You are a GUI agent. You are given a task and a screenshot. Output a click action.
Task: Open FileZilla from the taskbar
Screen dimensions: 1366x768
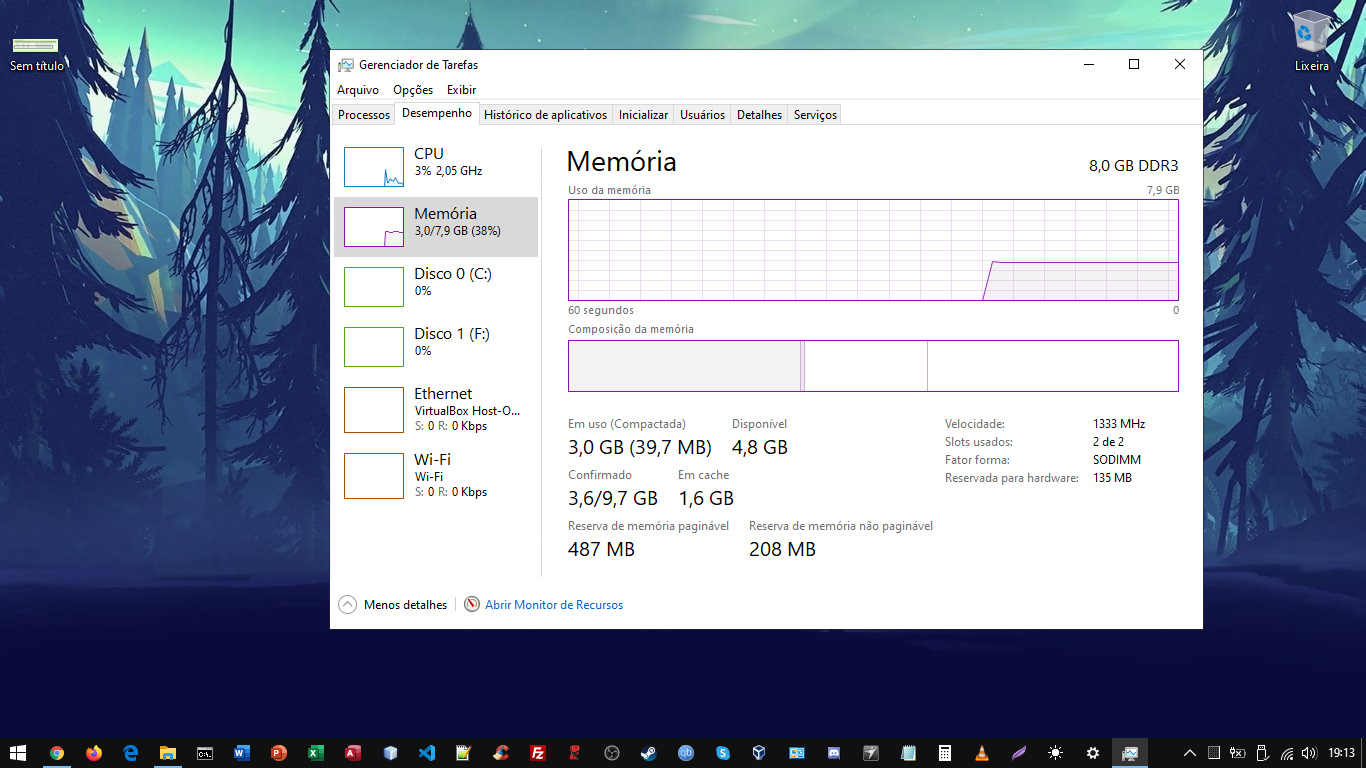537,753
